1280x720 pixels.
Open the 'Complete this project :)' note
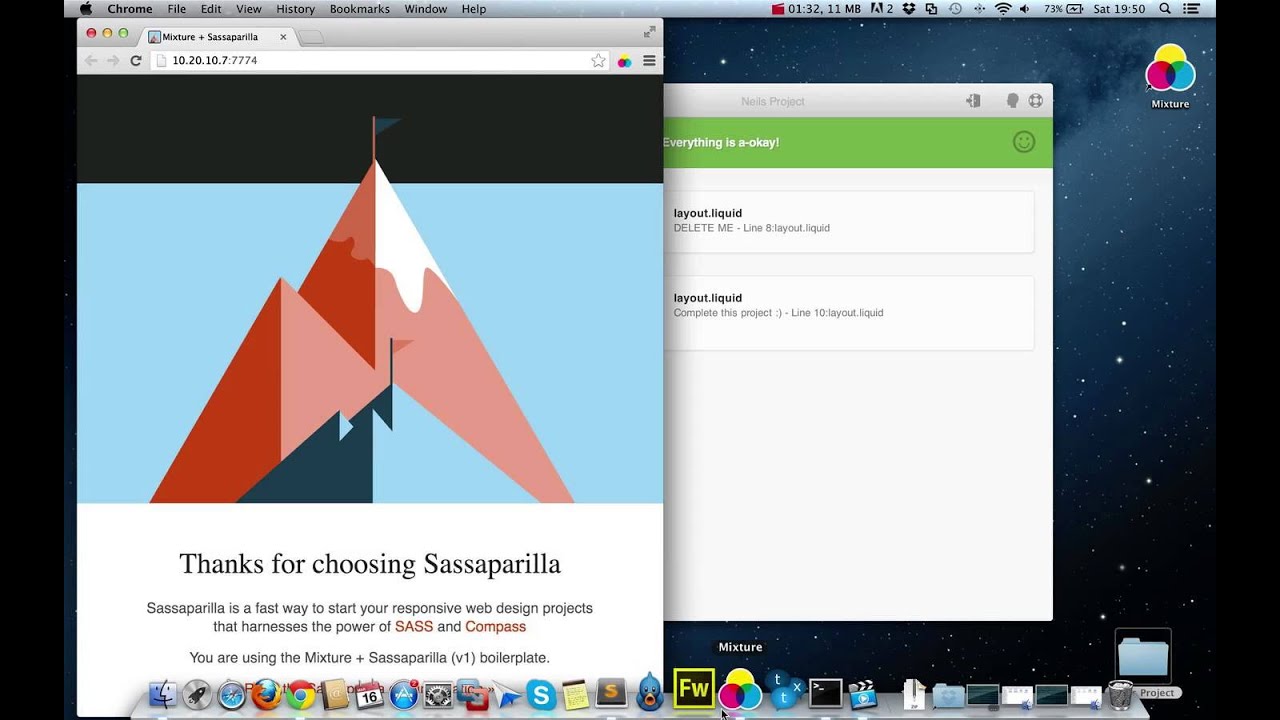(848, 313)
